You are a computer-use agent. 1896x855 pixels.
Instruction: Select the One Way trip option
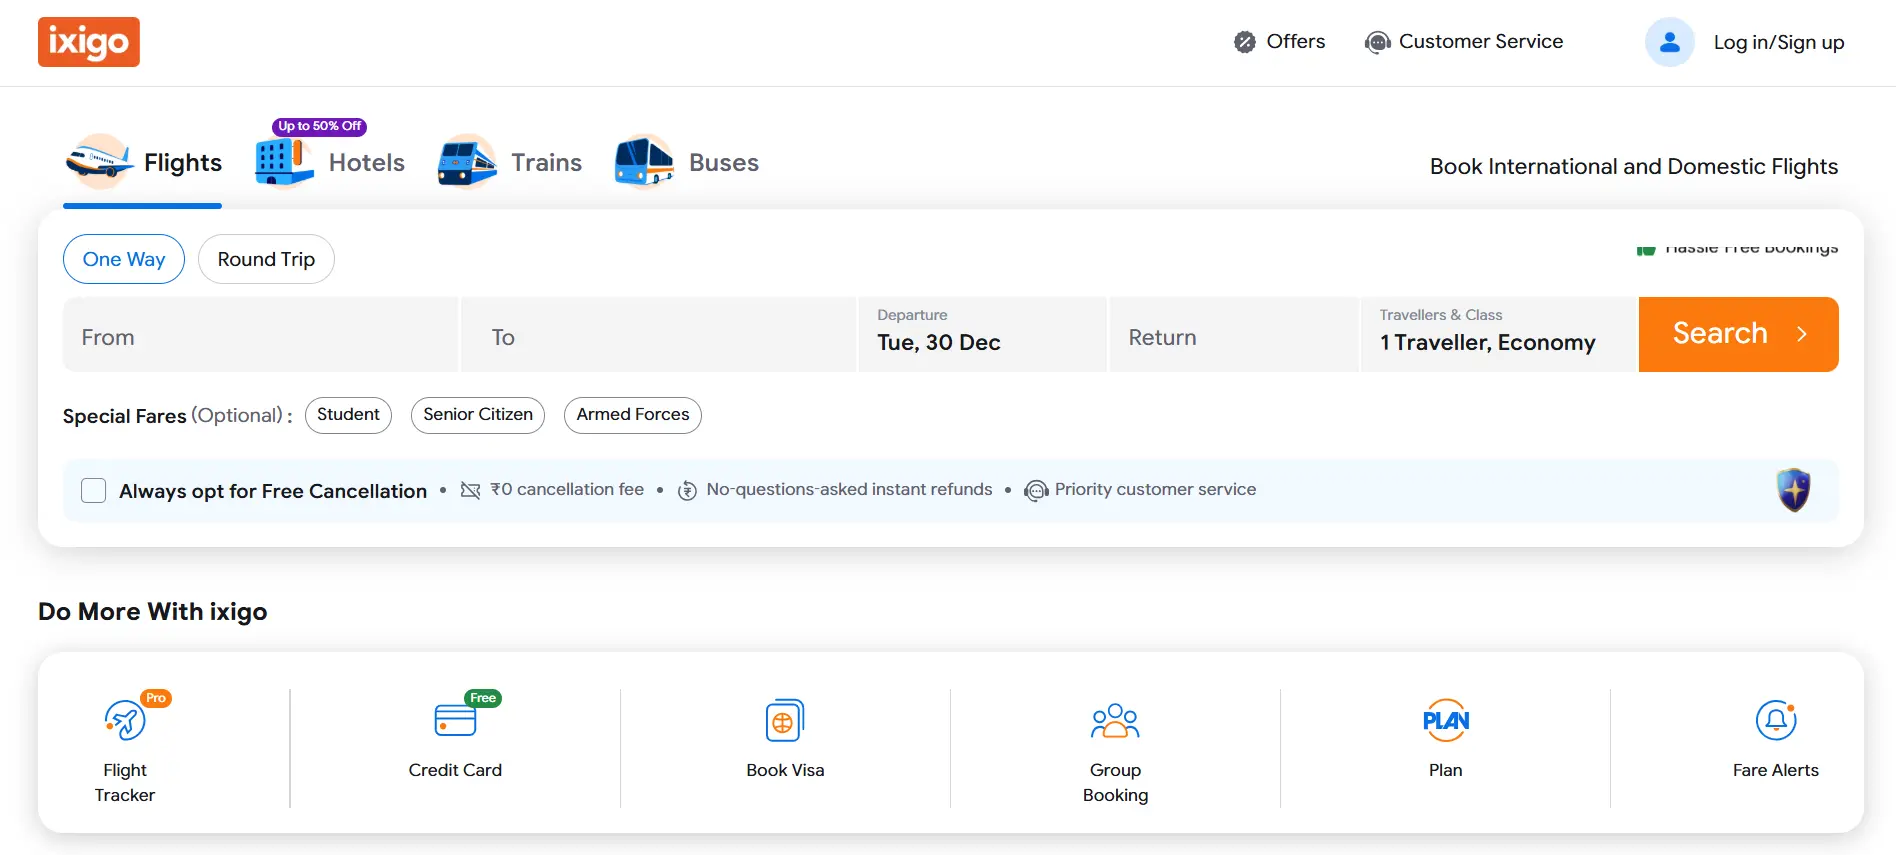coord(124,259)
